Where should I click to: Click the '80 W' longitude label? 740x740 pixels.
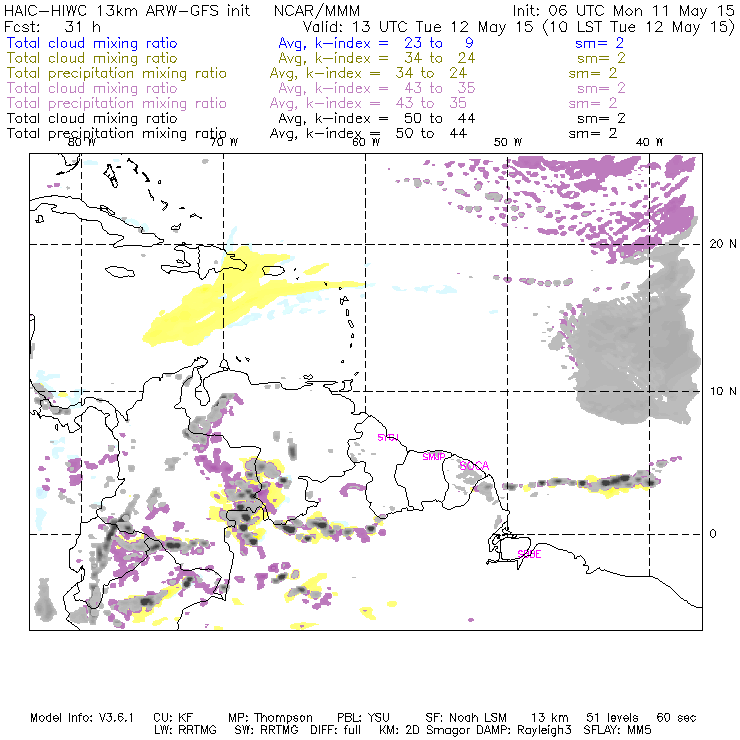click(82, 142)
